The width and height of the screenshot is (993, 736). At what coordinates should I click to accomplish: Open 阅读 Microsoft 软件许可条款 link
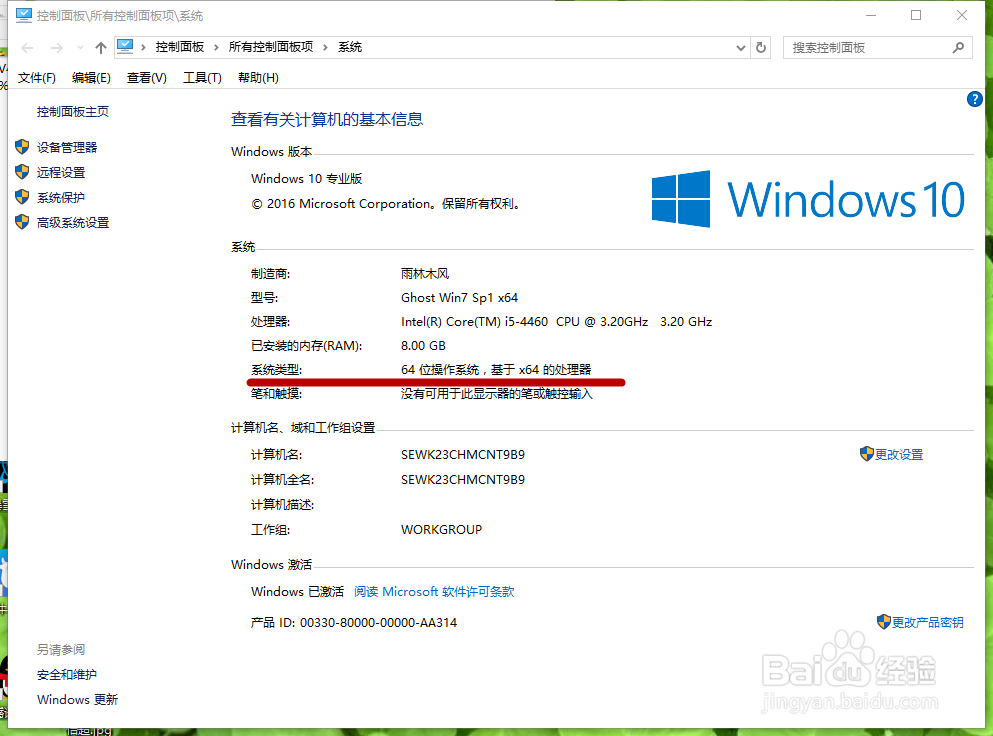(434, 592)
